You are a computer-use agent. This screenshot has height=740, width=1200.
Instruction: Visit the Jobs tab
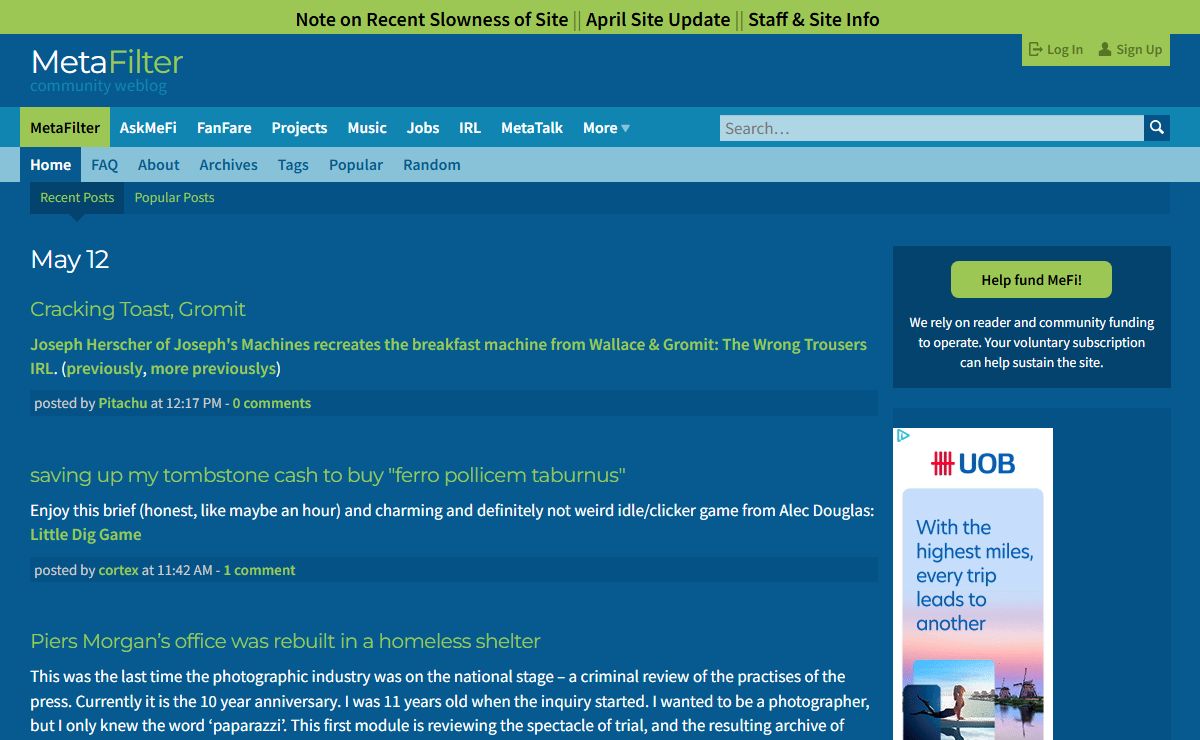coord(423,128)
